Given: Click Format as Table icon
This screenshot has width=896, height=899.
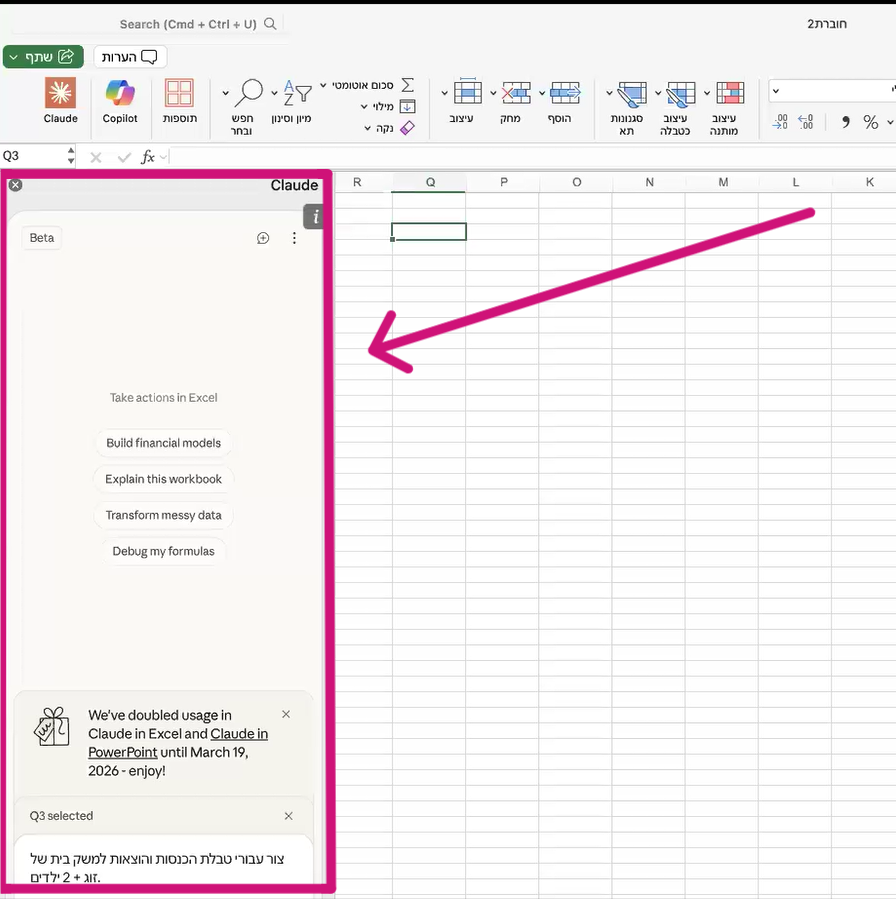Looking at the screenshot, I should 681,93.
